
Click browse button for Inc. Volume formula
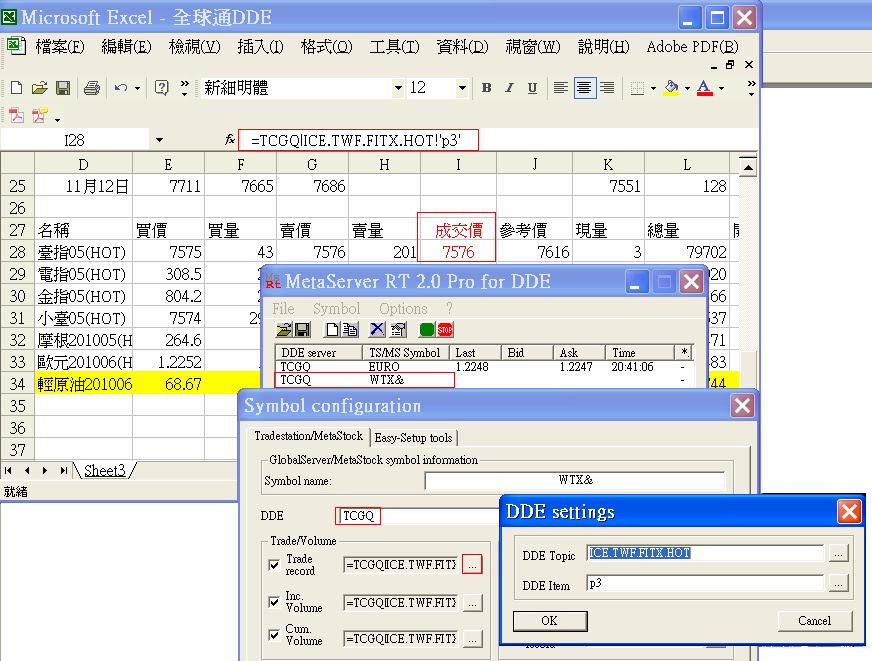472,603
